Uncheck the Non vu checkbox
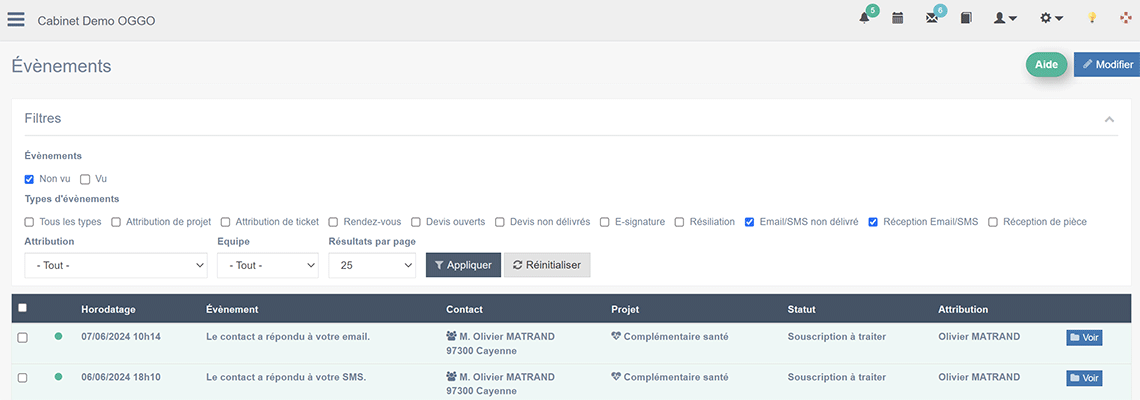 (30, 179)
